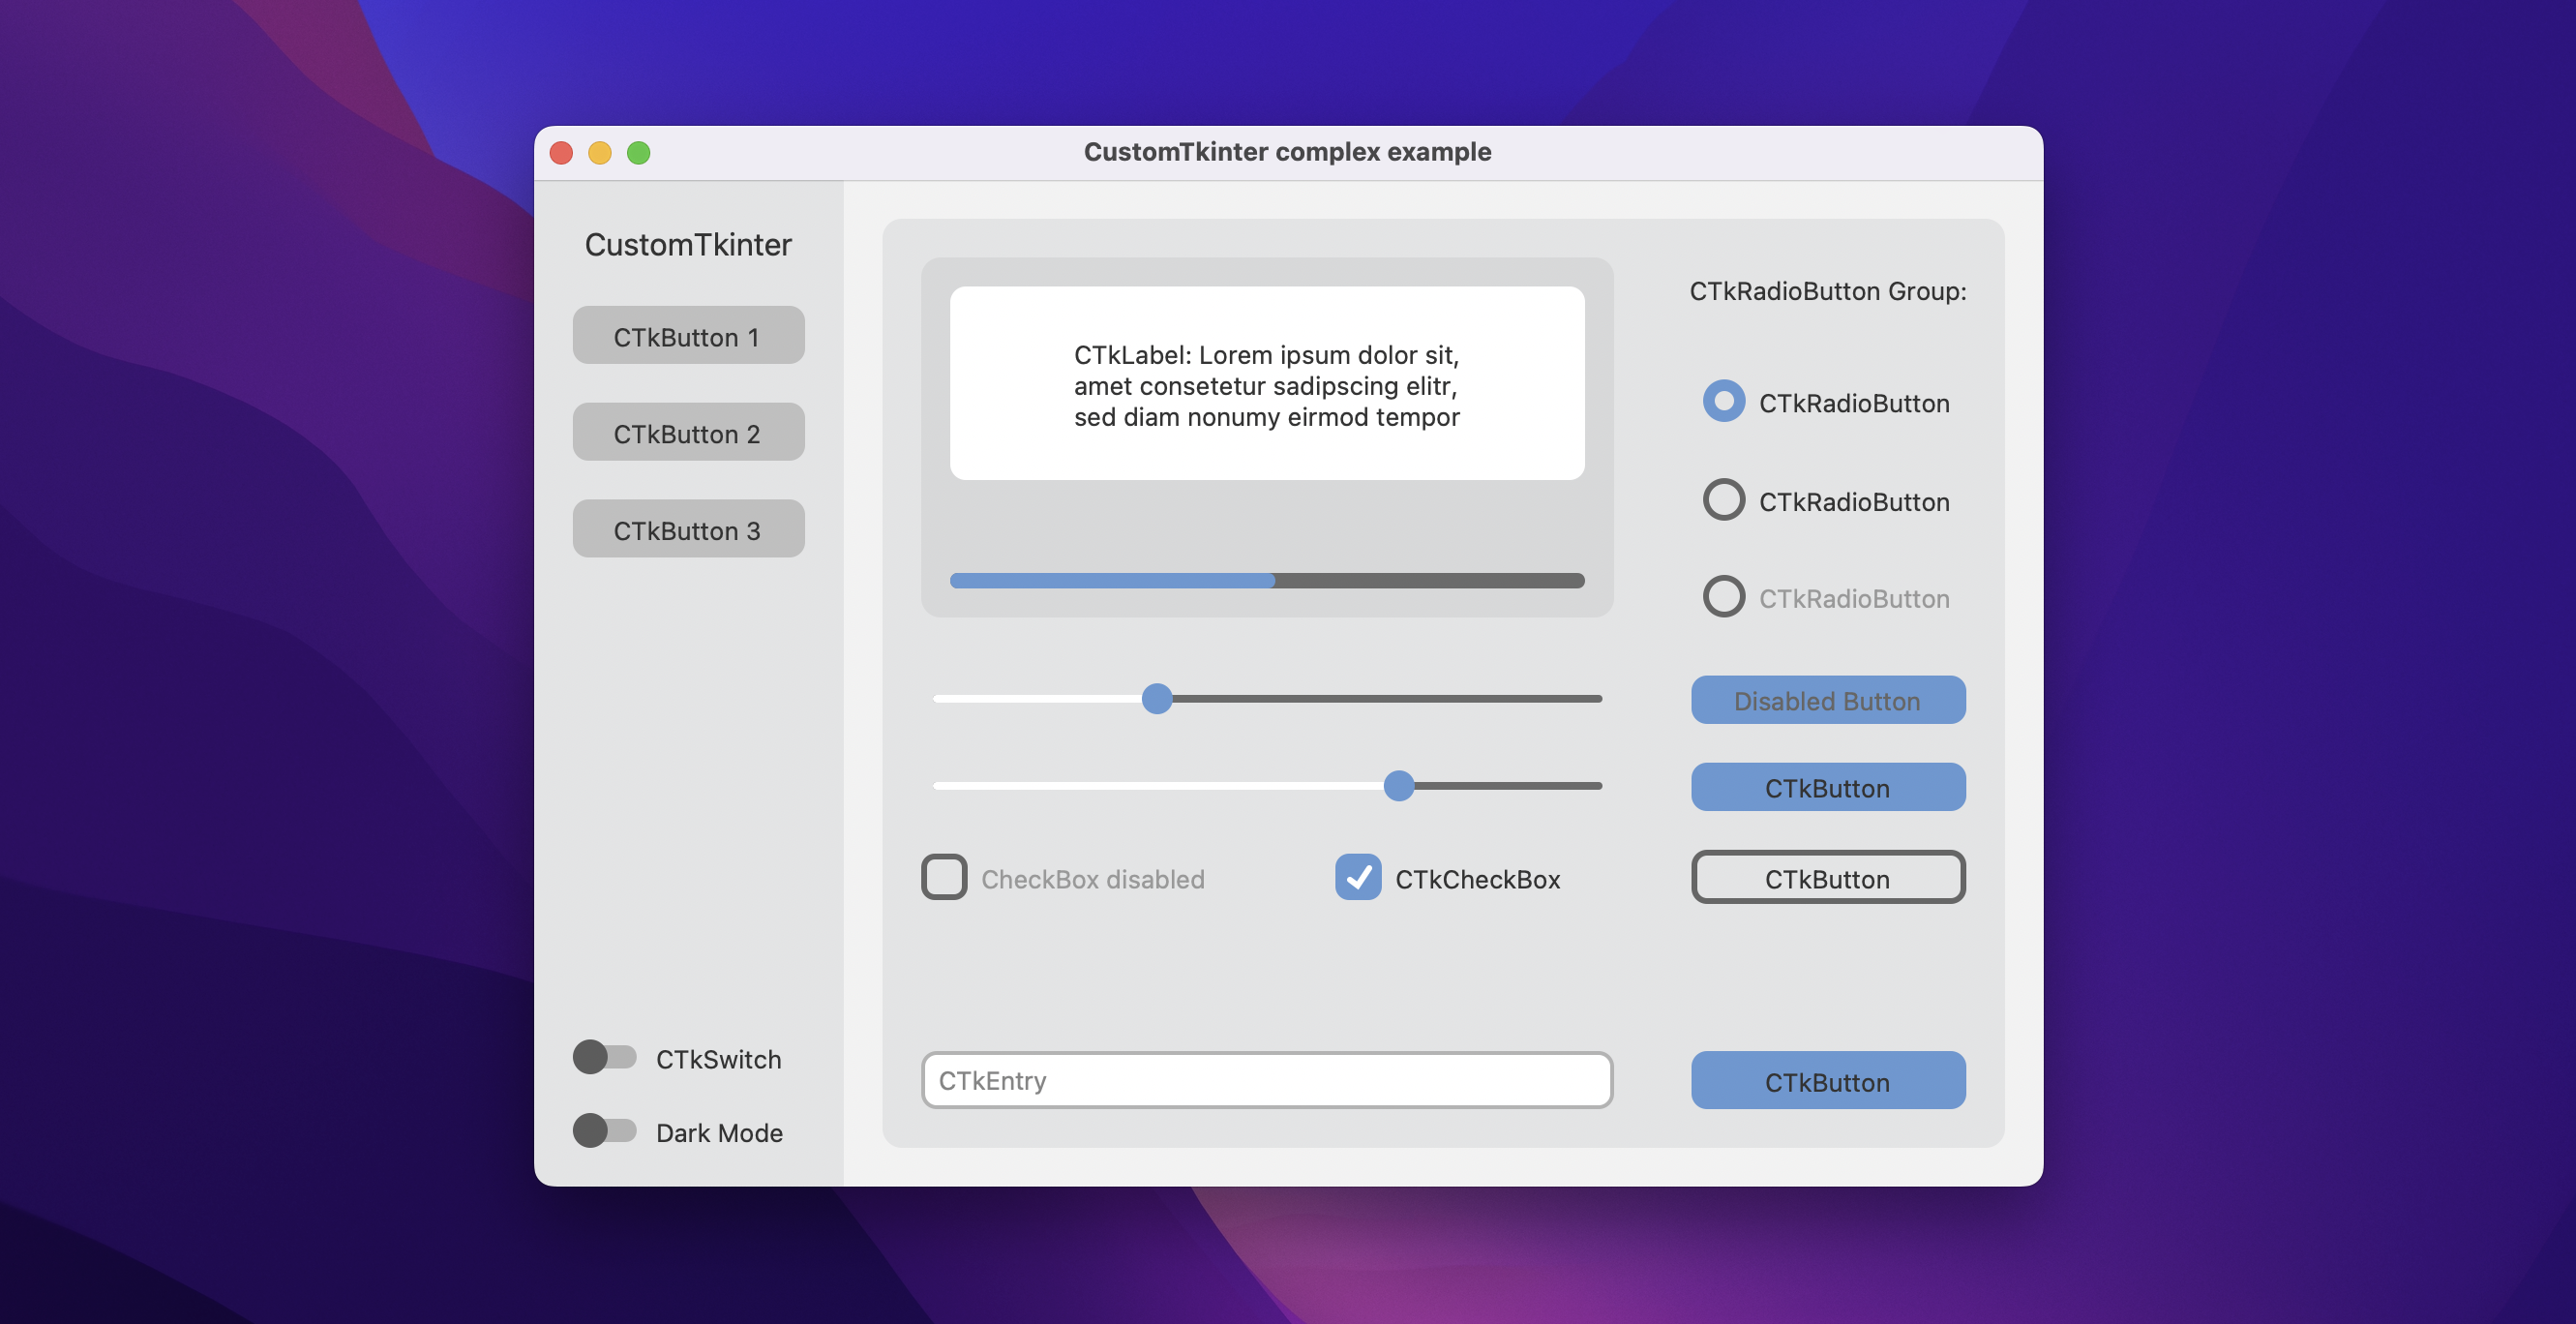Click the CTkLabel Lorem ipsum text box

pyautogui.click(x=1266, y=384)
